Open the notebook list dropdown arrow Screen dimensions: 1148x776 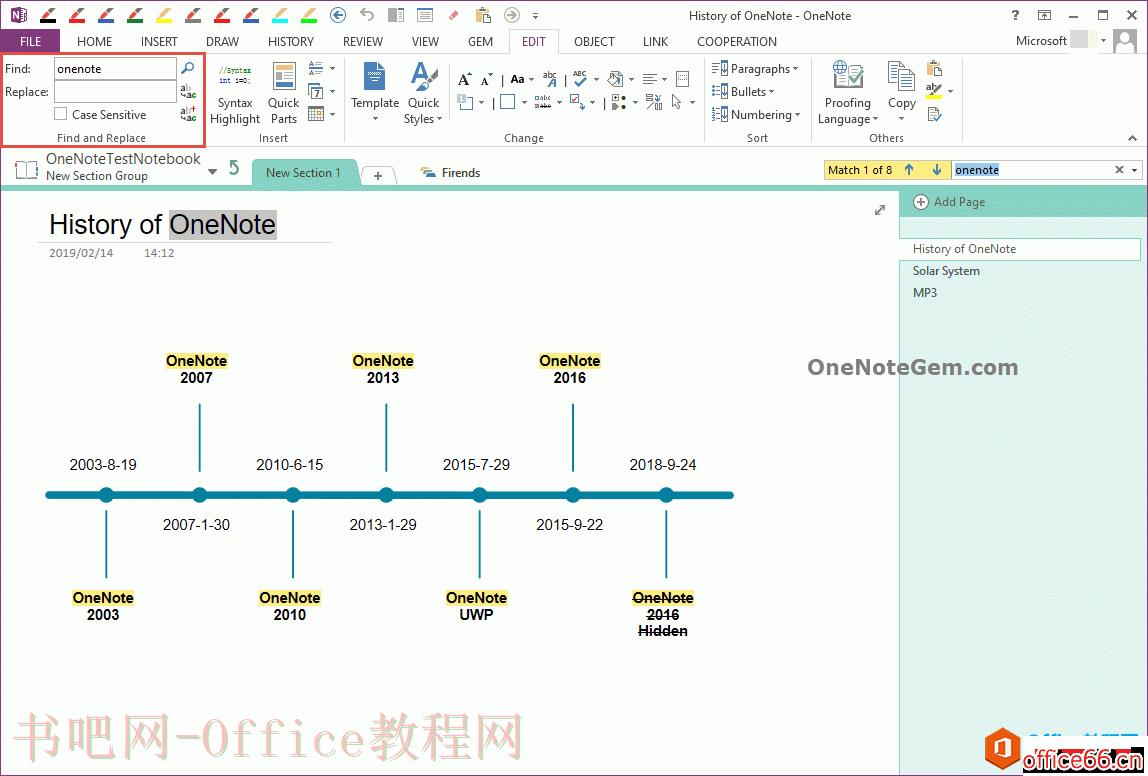click(212, 171)
